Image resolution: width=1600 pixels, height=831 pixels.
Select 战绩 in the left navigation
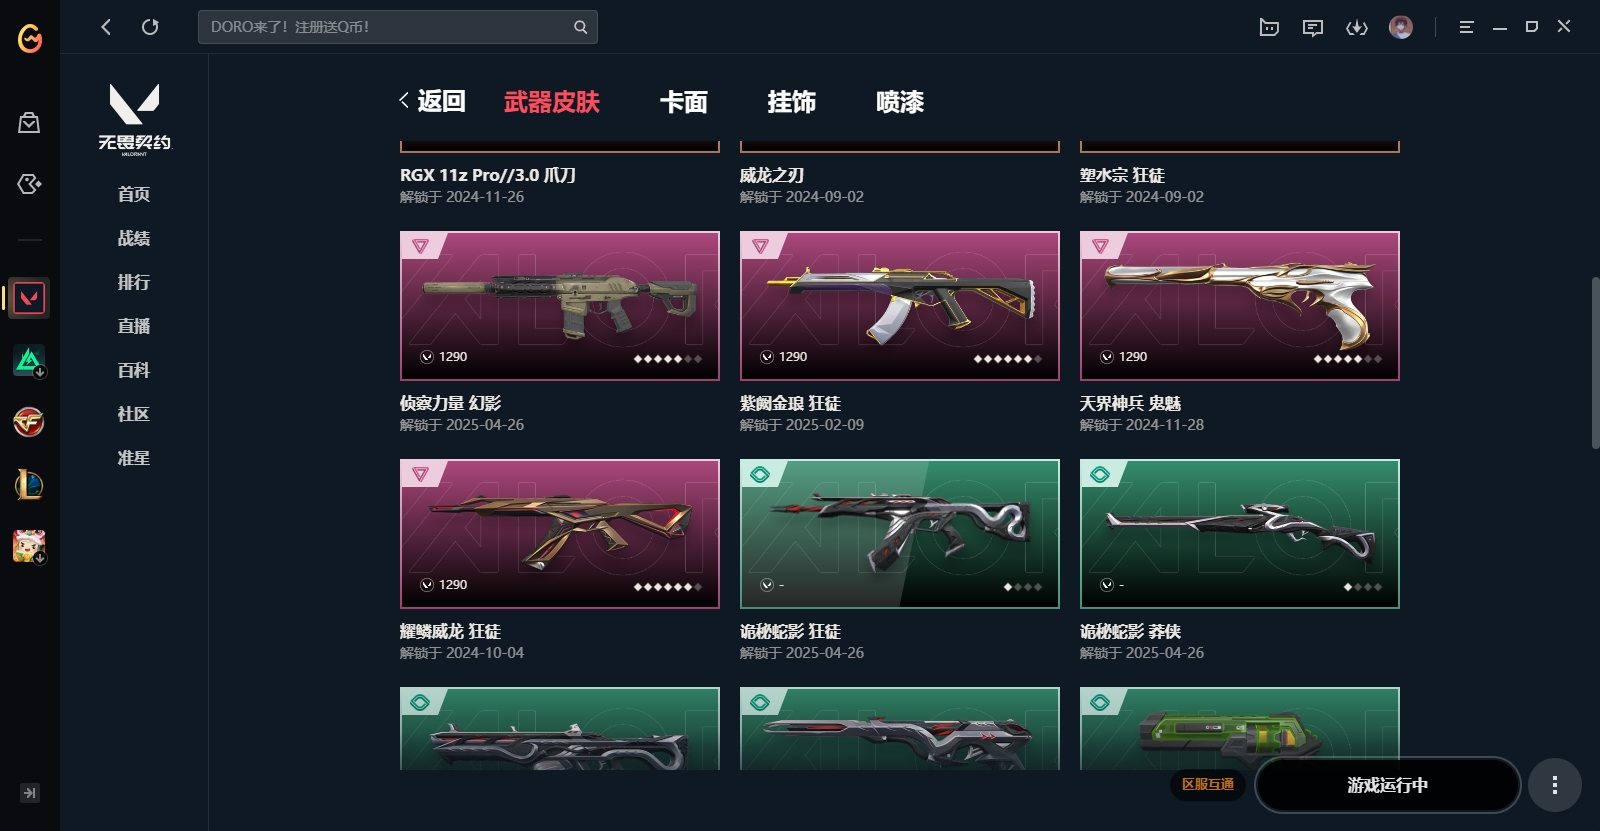pos(134,238)
